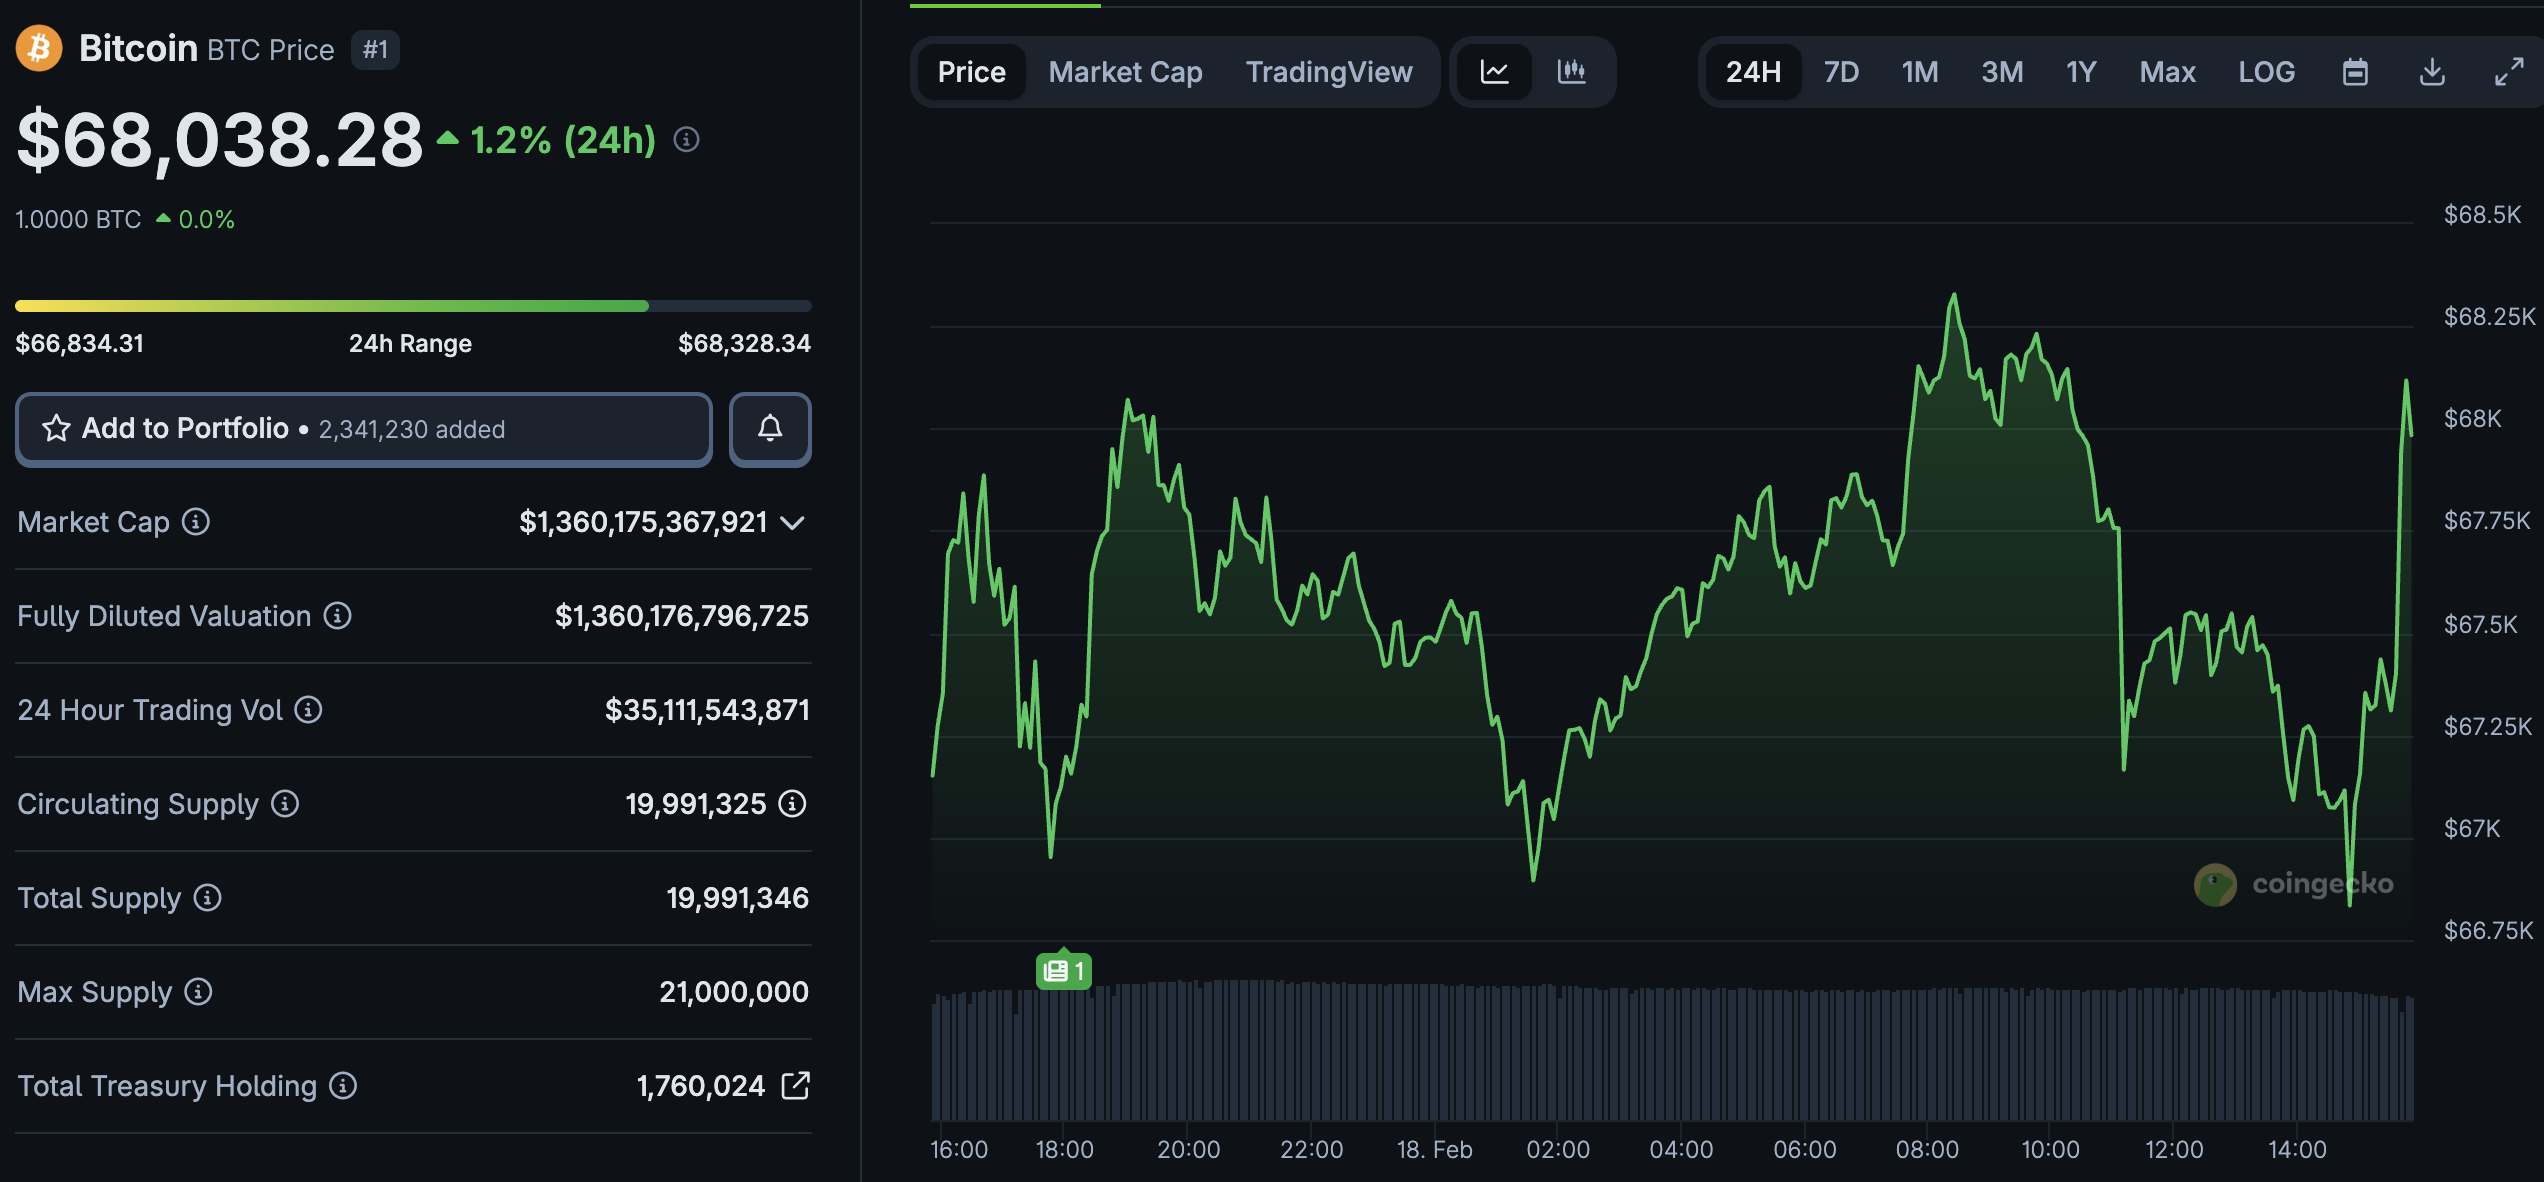Click the Bitcoin logo icon
The width and height of the screenshot is (2544, 1182).
click(x=39, y=48)
